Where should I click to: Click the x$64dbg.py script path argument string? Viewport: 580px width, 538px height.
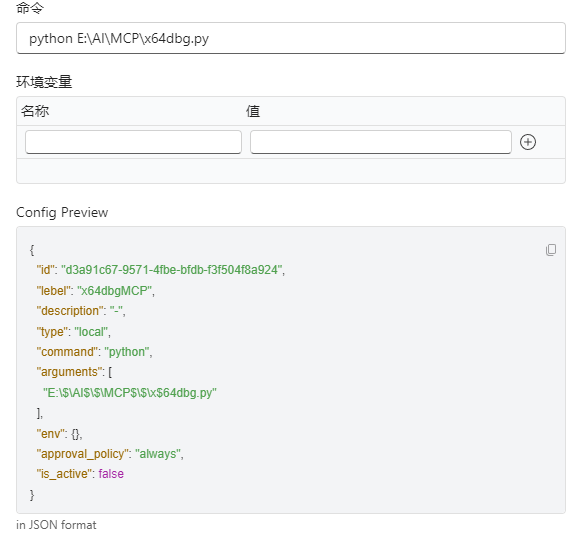click(x=130, y=393)
